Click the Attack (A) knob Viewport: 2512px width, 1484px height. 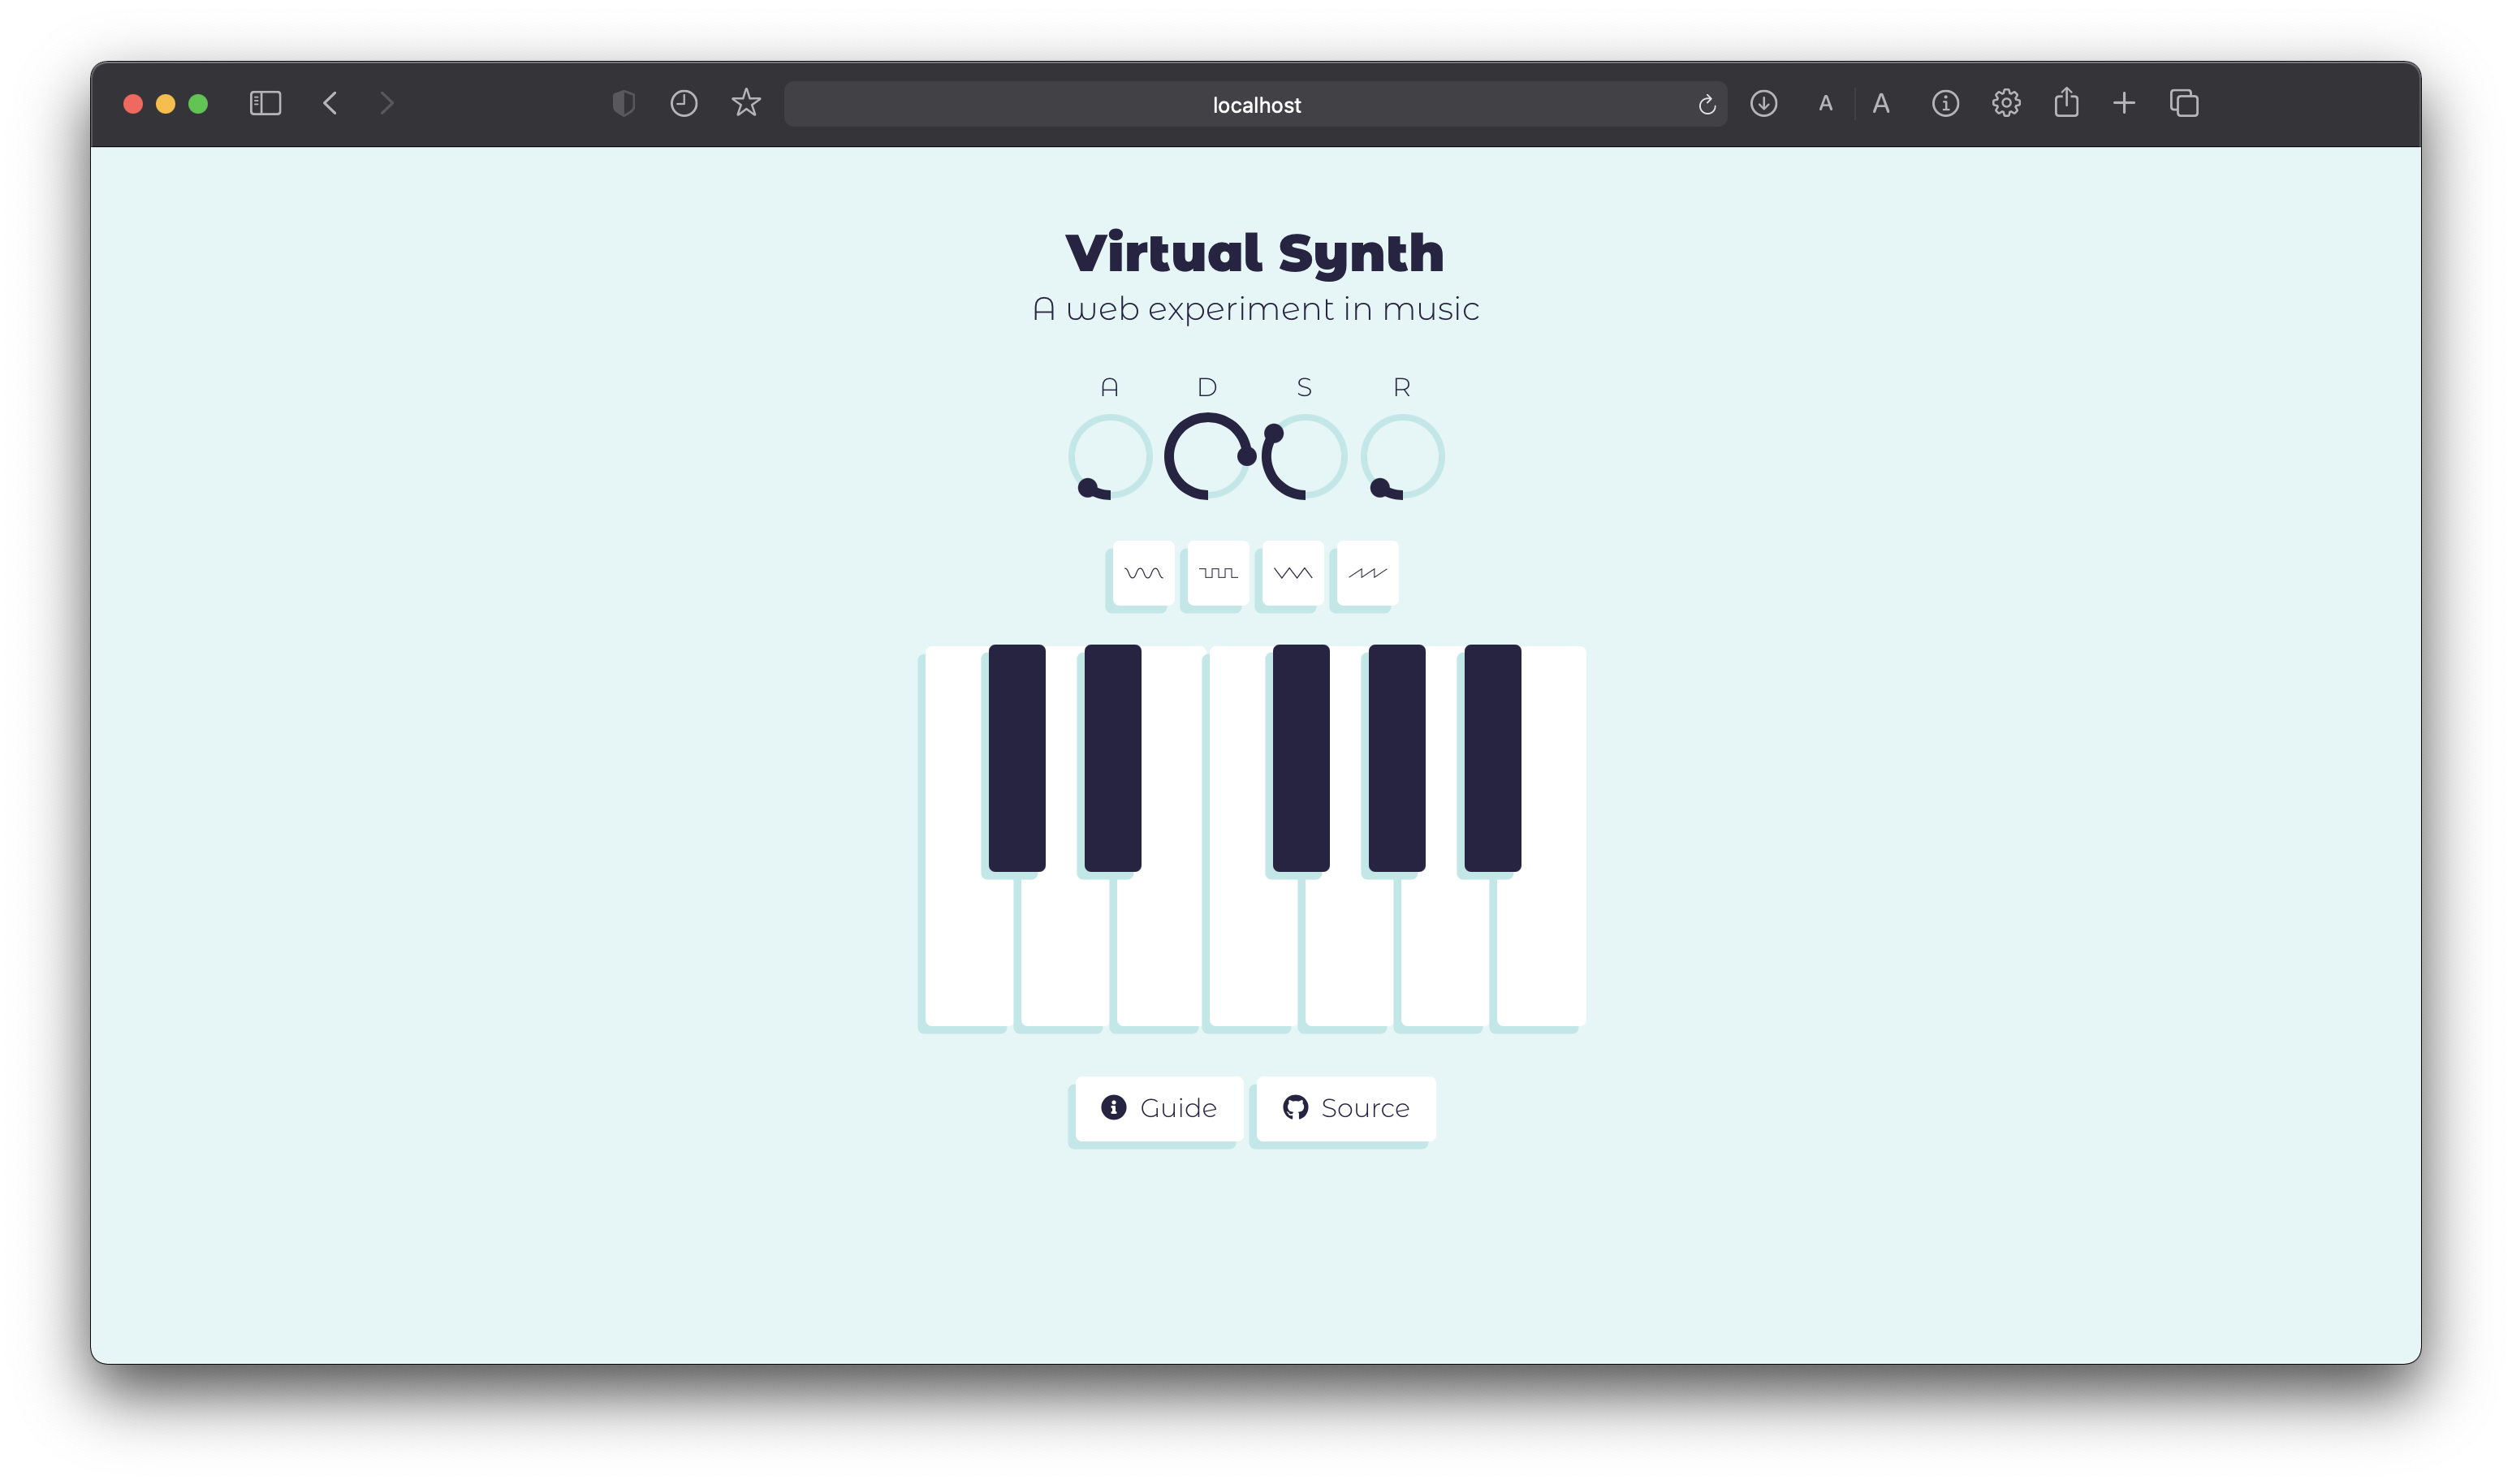[x=1110, y=456]
